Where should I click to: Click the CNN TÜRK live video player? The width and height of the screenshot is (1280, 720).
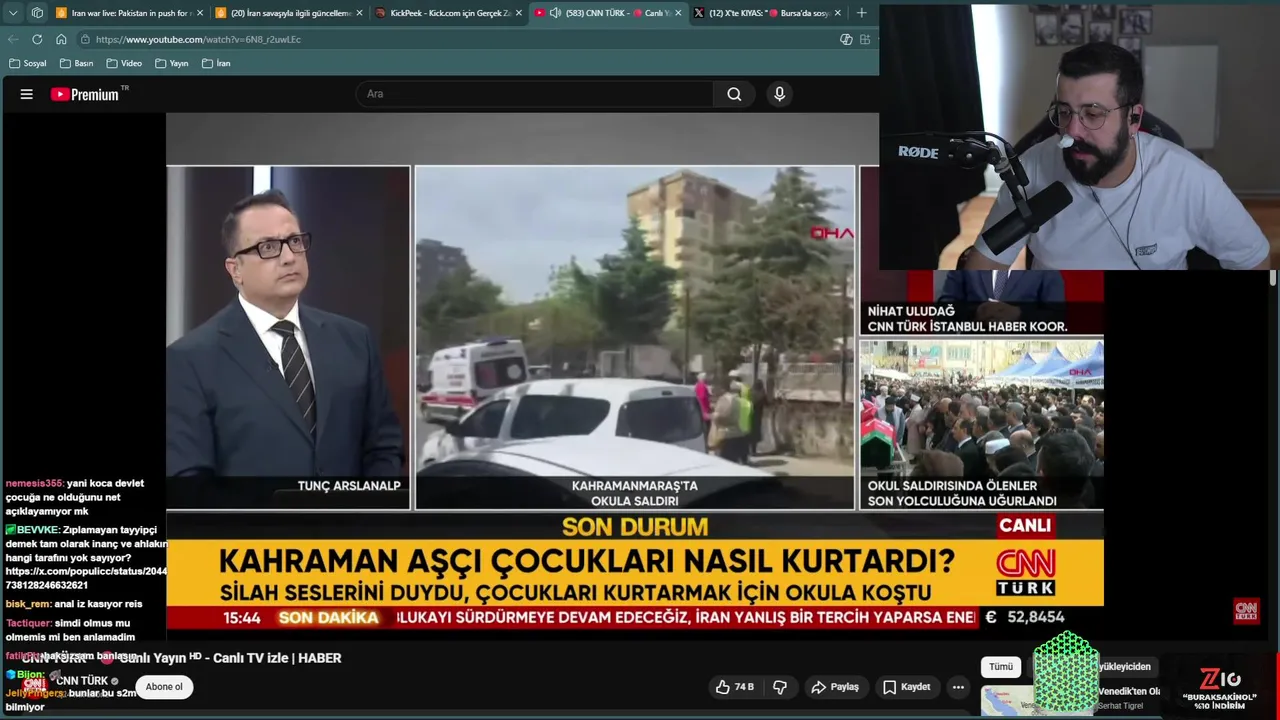click(x=635, y=375)
